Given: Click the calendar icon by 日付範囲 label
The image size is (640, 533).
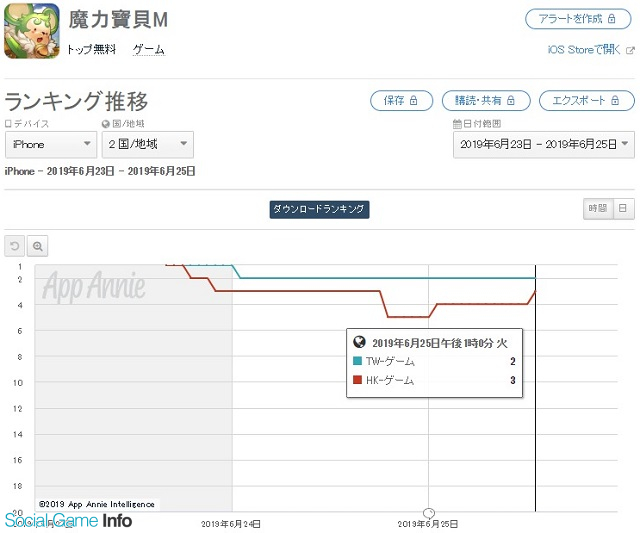Looking at the screenshot, I should coord(457,124).
